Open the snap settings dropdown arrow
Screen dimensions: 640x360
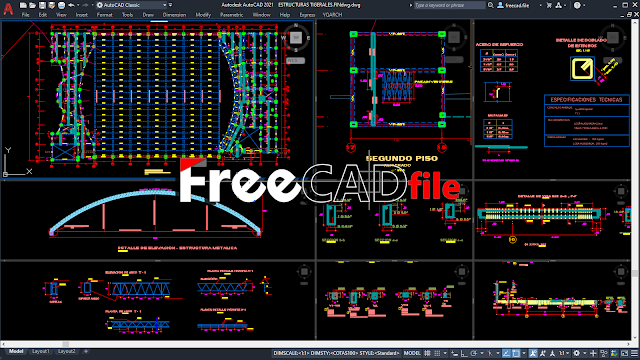(445, 353)
